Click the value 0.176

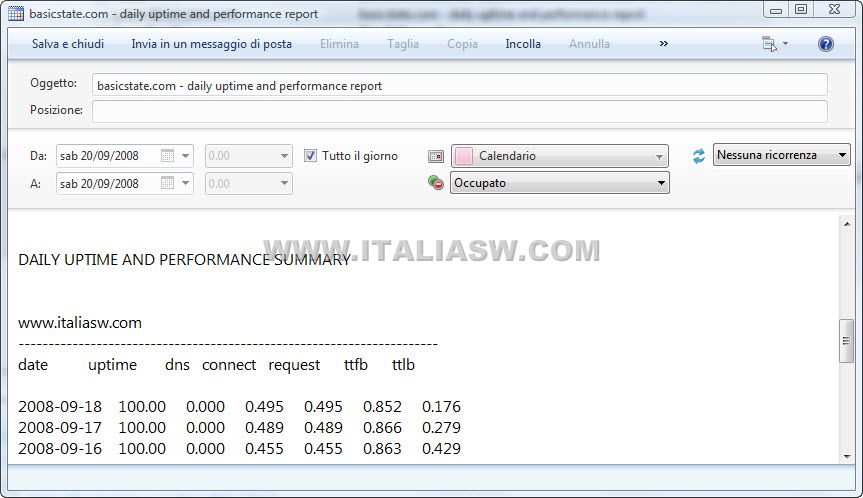441,407
